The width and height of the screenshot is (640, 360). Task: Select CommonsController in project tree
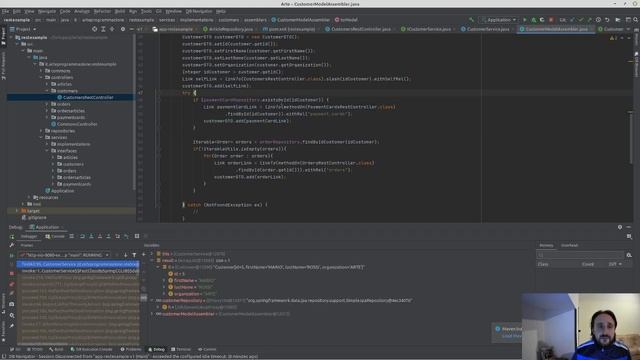click(x=74, y=124)
